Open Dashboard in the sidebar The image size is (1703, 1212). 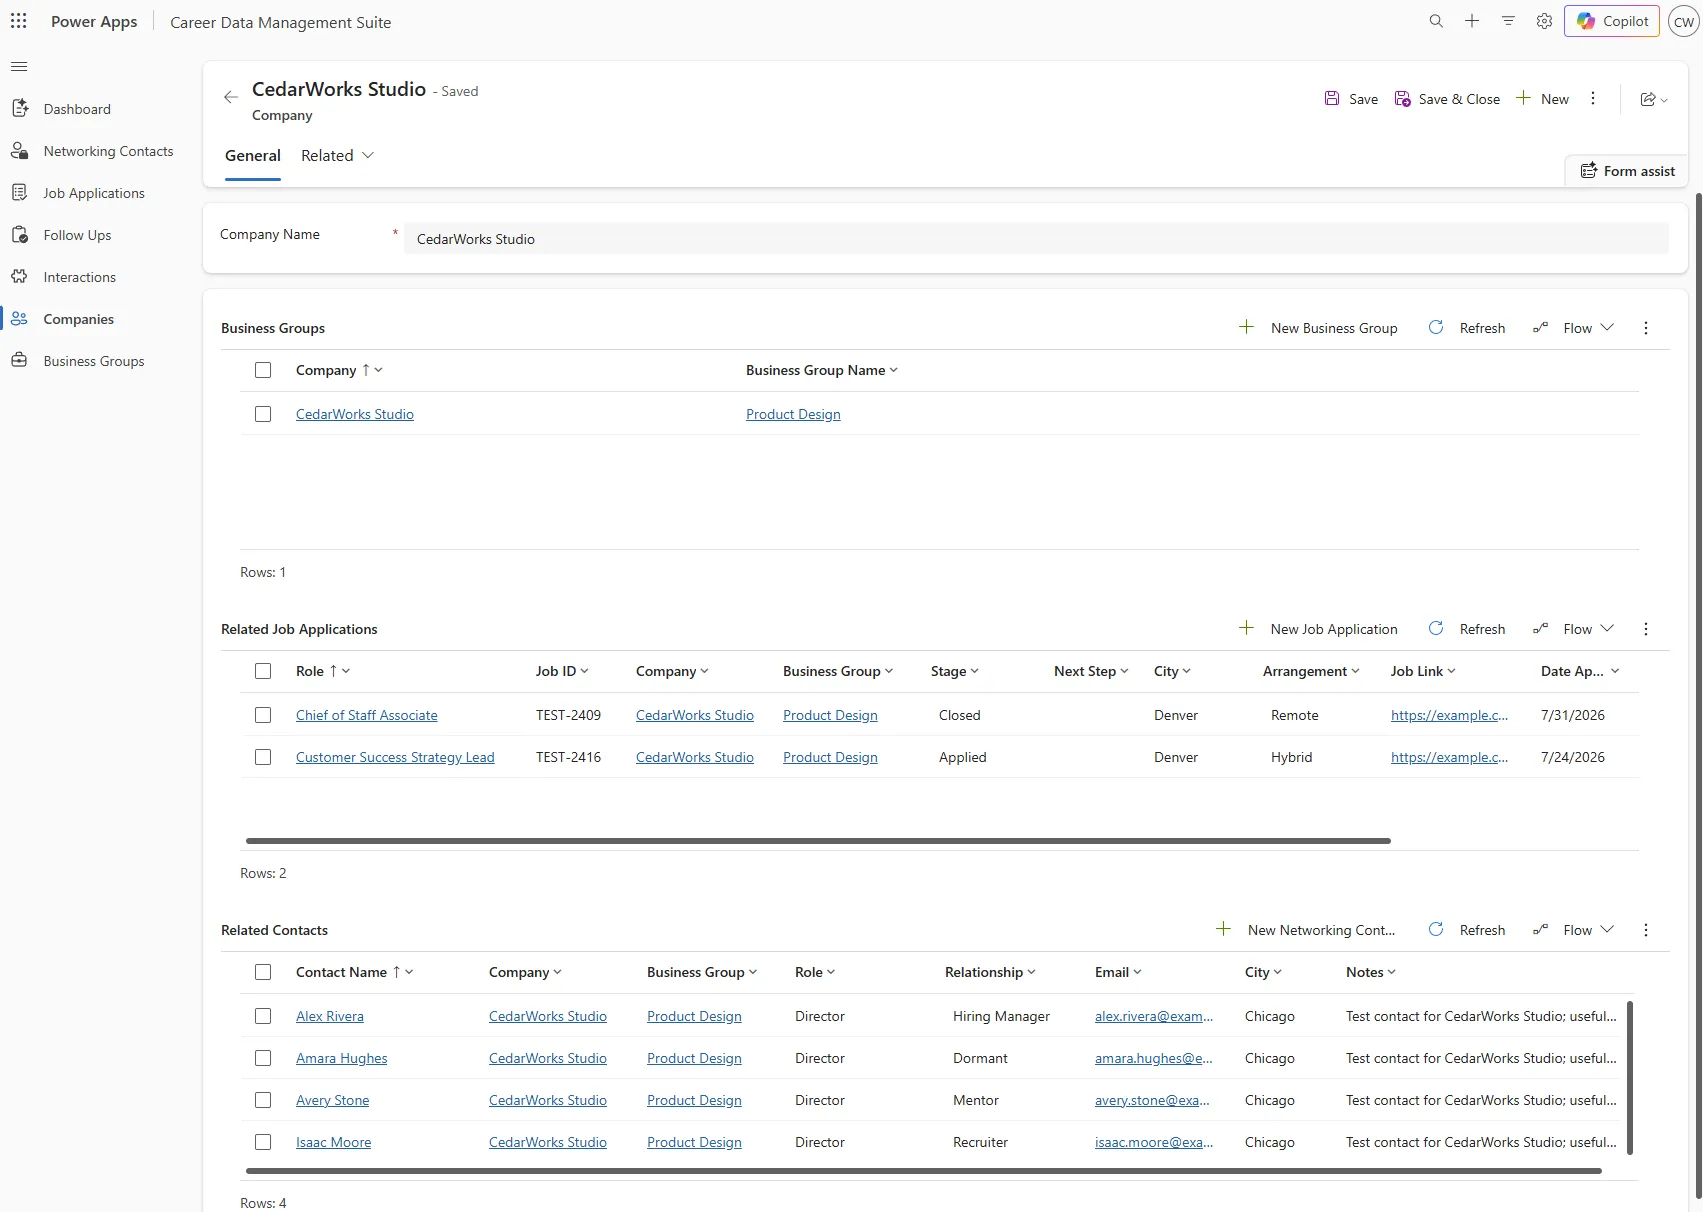pyautogui.click(x=77, y=109)
